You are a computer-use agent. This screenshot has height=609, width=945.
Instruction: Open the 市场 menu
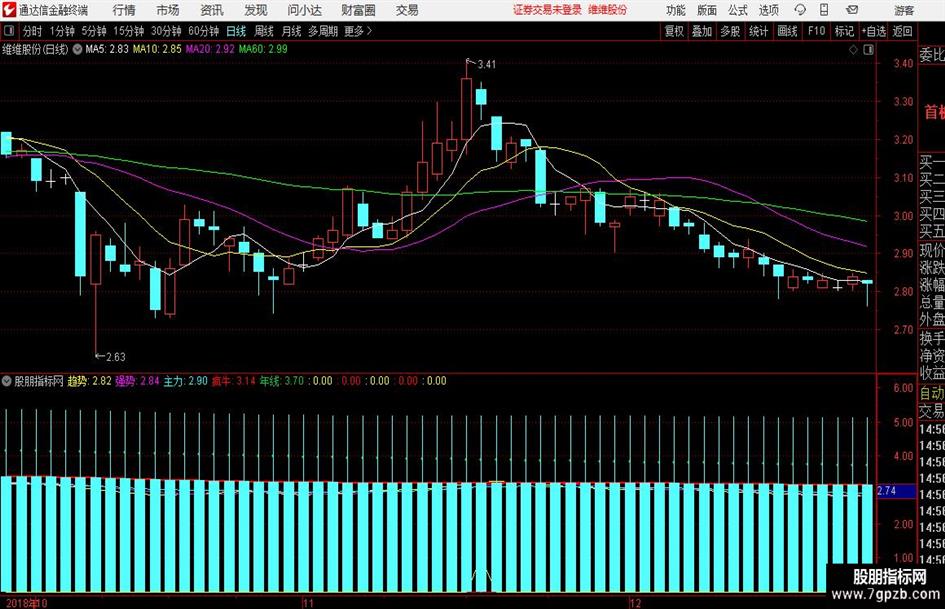coord(168,10)
